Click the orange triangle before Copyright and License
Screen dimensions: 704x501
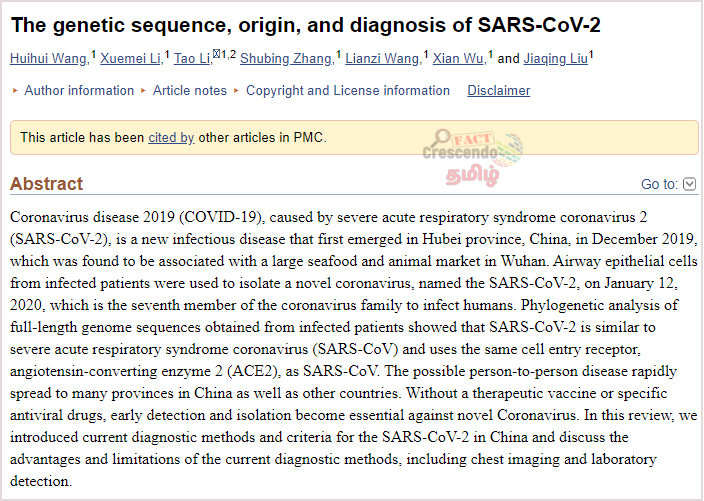click(x=237, y=91)
